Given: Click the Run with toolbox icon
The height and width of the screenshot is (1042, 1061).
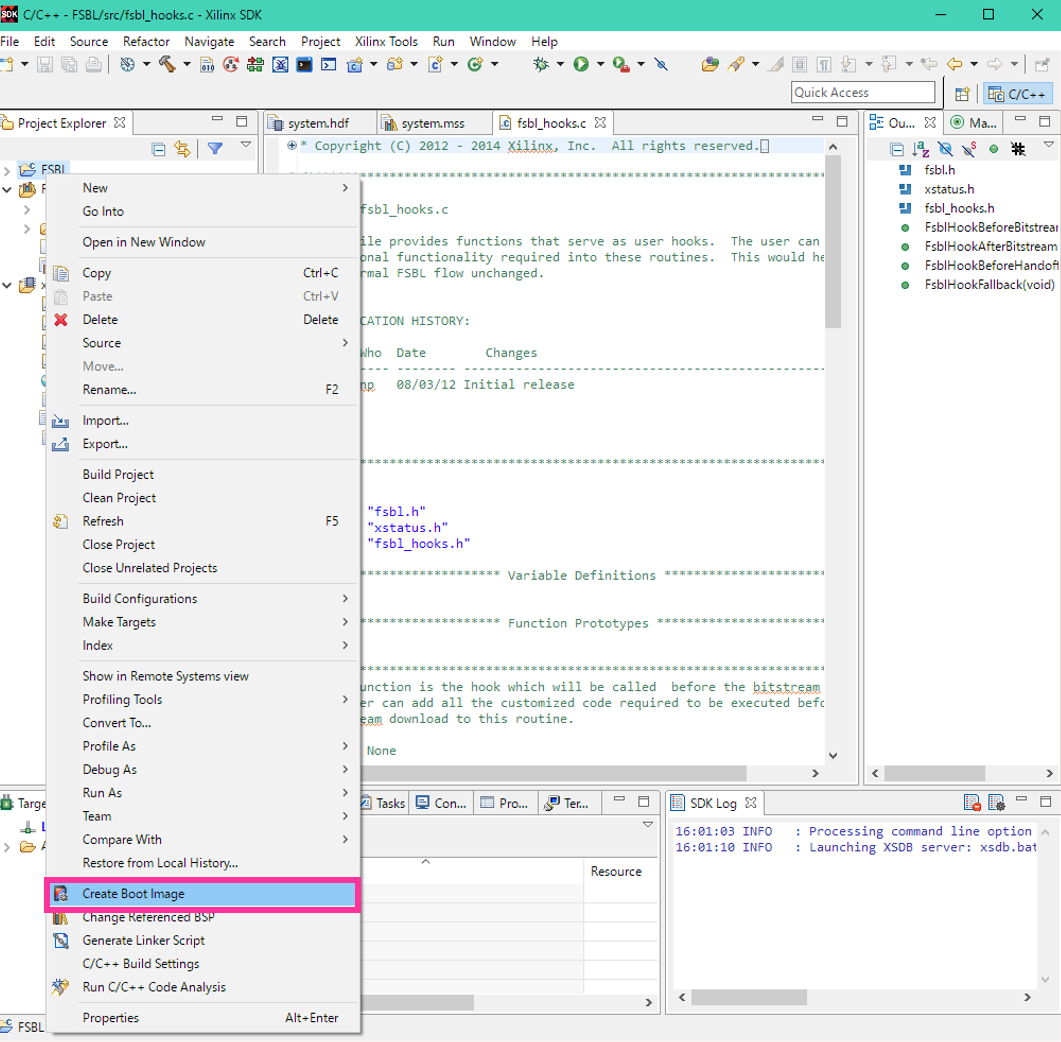Looking at the screenshot, I should point(620,64).
